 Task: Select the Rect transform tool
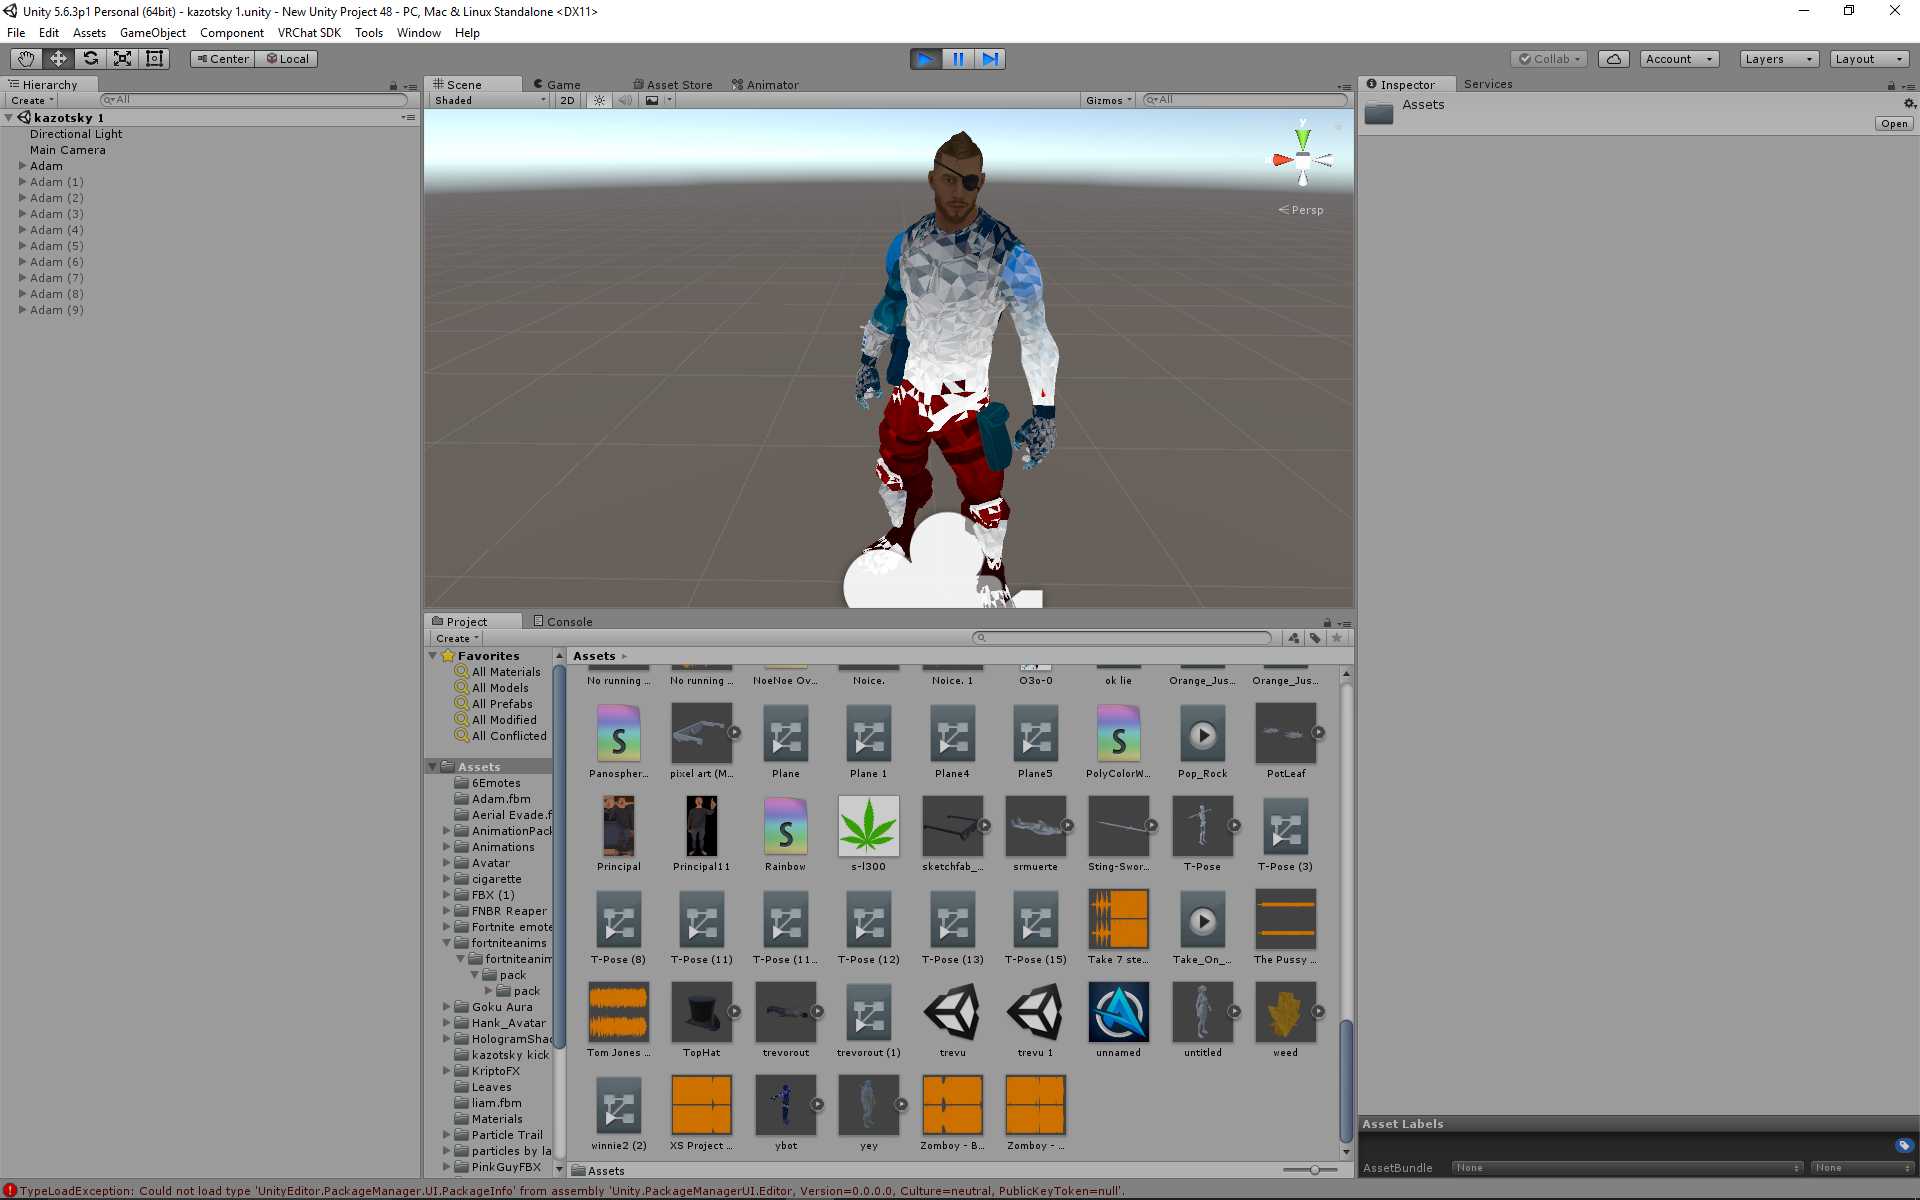click(x=154, y=59)
